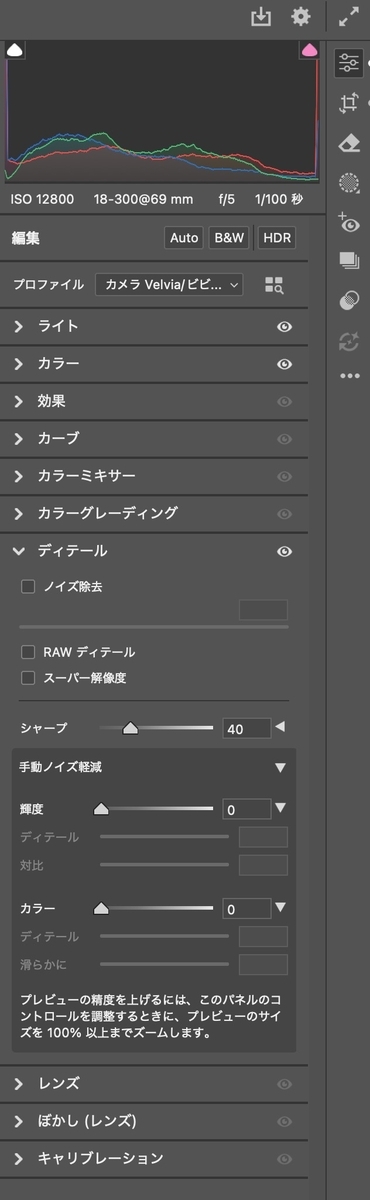
Task: Toggle カラー panel visibility eye
Action: tap(285, 364)
